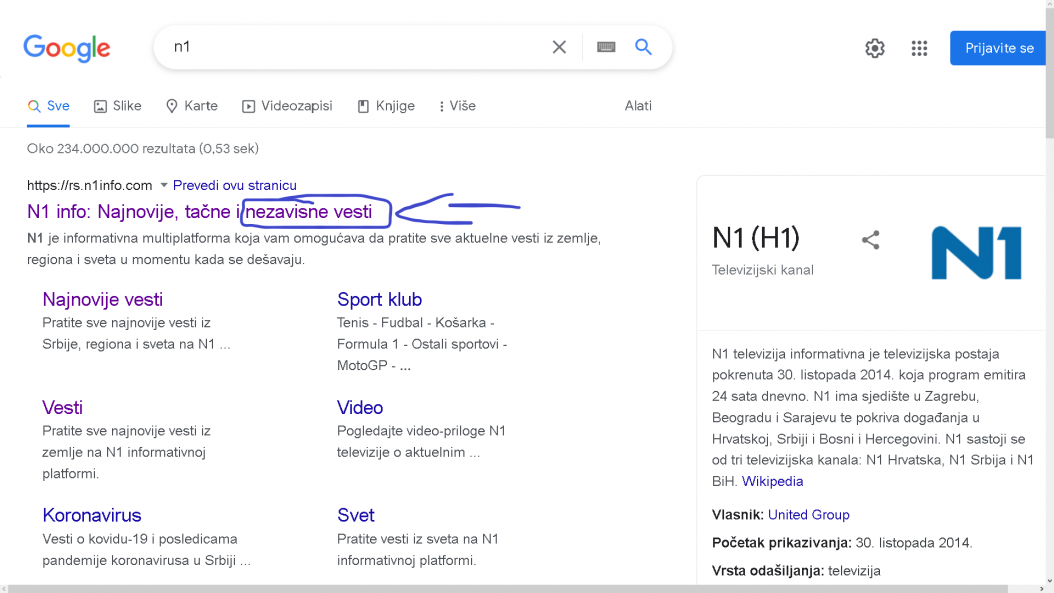Click the Sve tab magnifier icon
This screenshot has width=1054, height=593.
tap(34, 106)
